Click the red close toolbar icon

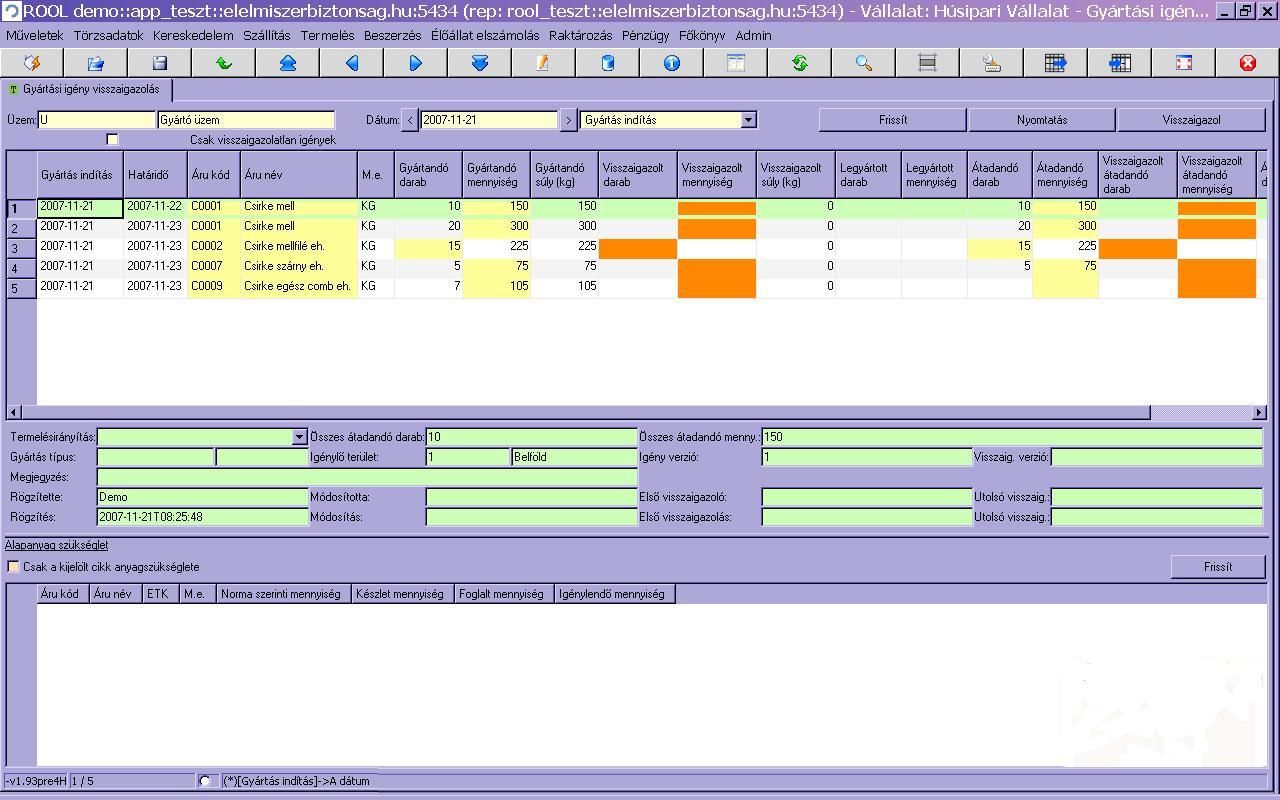click(1247, 63)
